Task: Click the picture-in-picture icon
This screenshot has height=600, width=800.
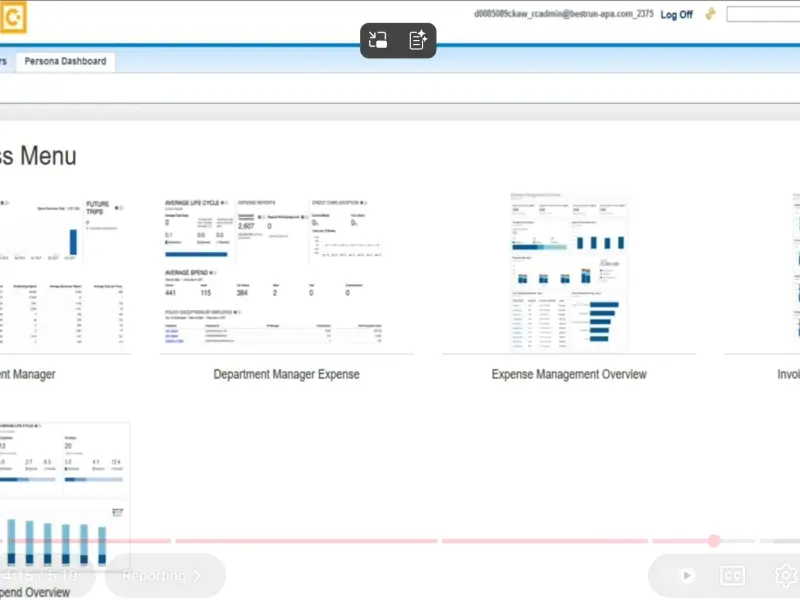Action: [x=378, y=40]
